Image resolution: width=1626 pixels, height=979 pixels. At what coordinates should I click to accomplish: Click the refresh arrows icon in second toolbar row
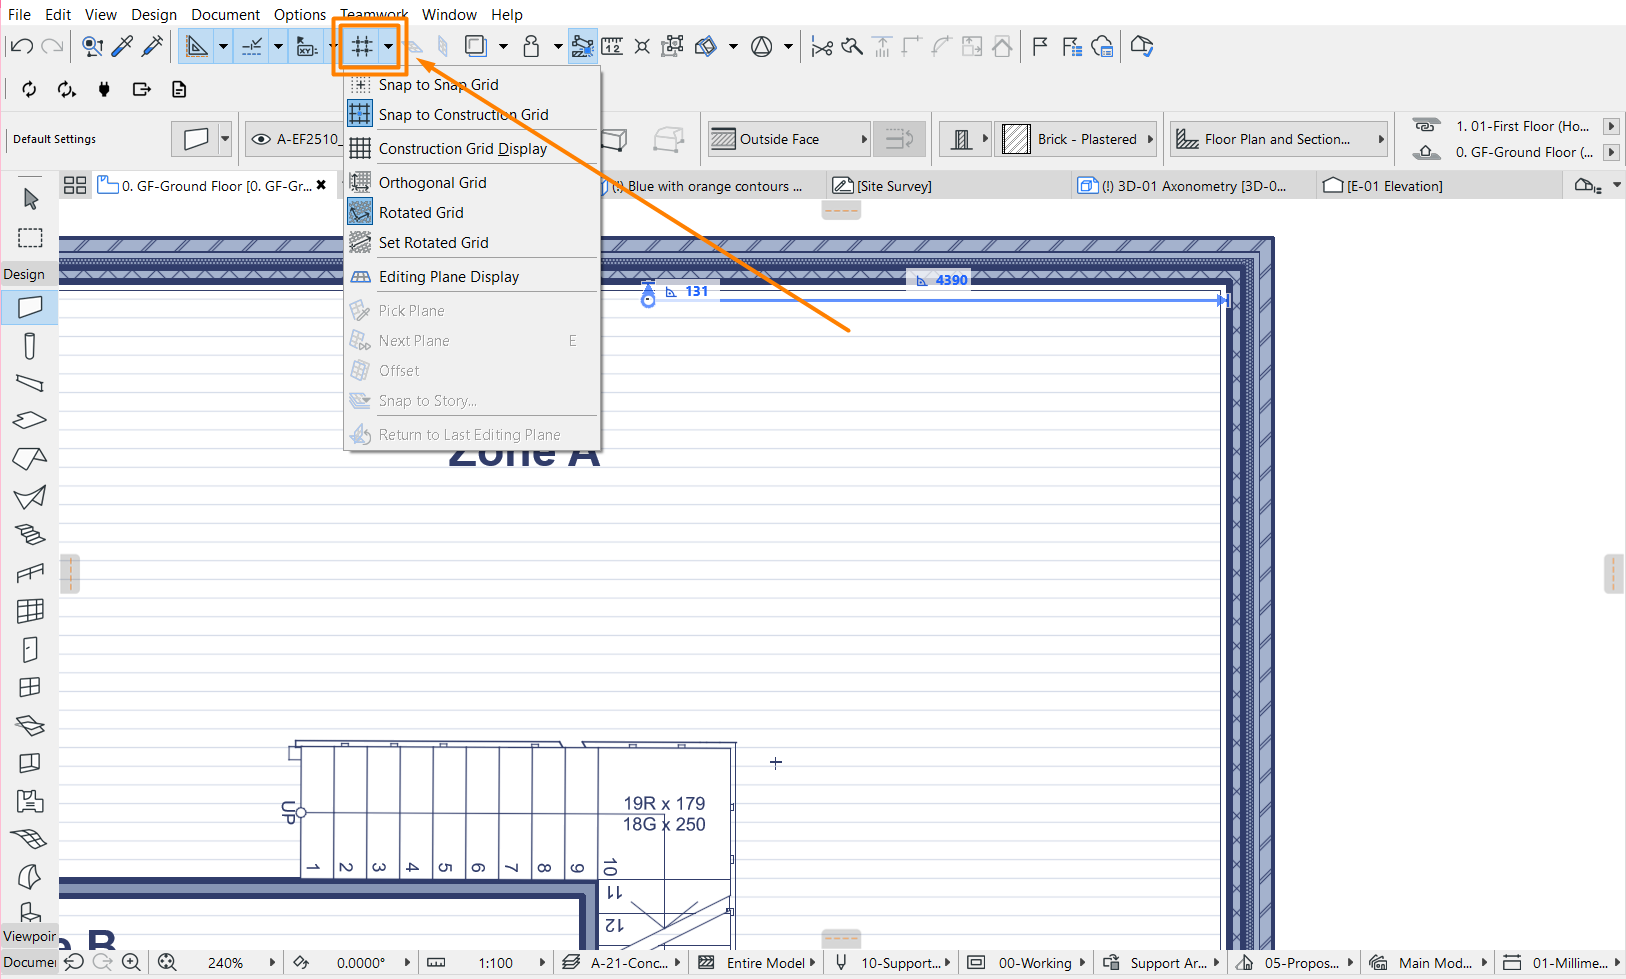[x=29, y=90]
